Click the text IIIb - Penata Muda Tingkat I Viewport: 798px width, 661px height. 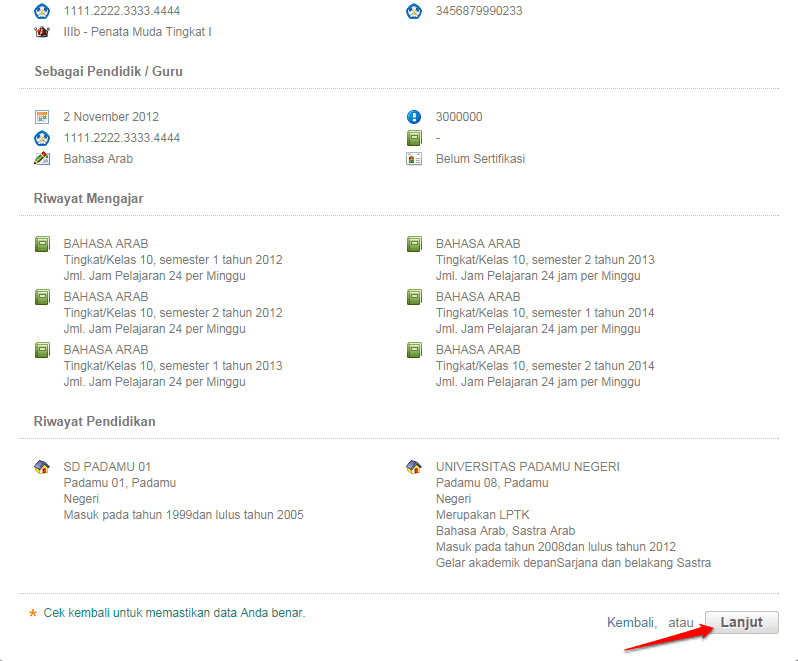pos(137,32)
